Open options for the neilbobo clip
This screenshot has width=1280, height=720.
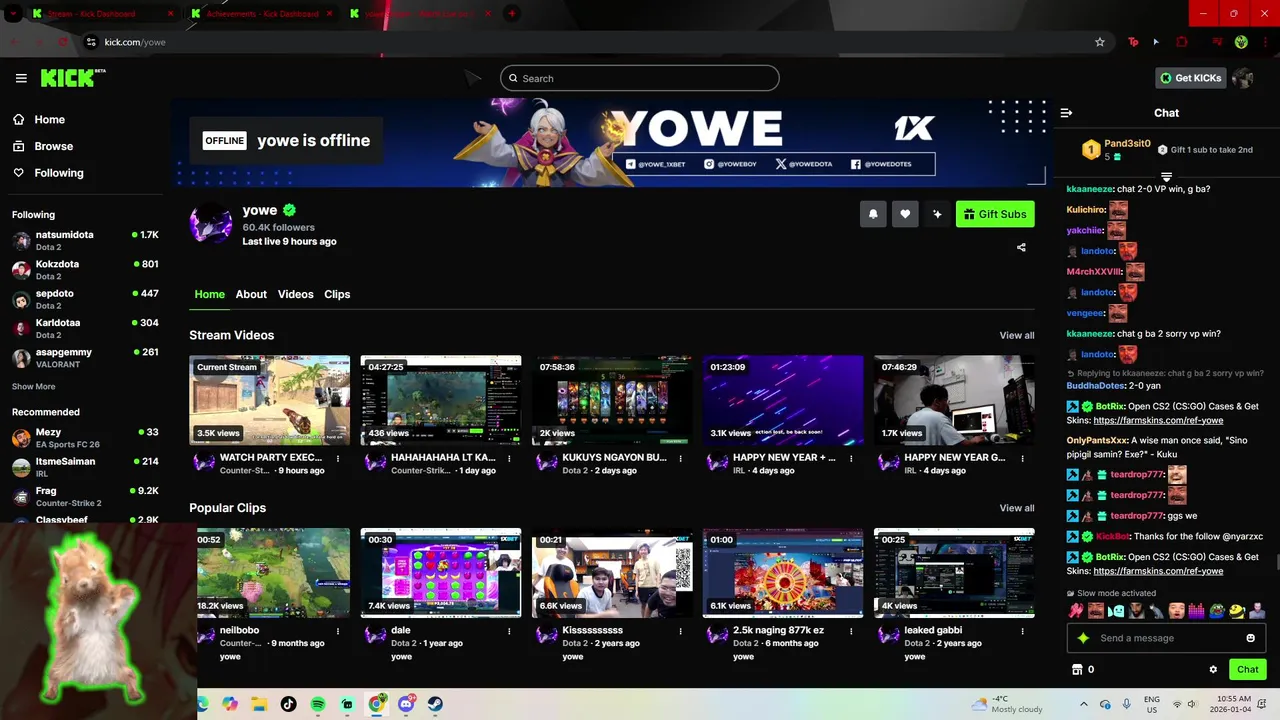pos(338,631)
